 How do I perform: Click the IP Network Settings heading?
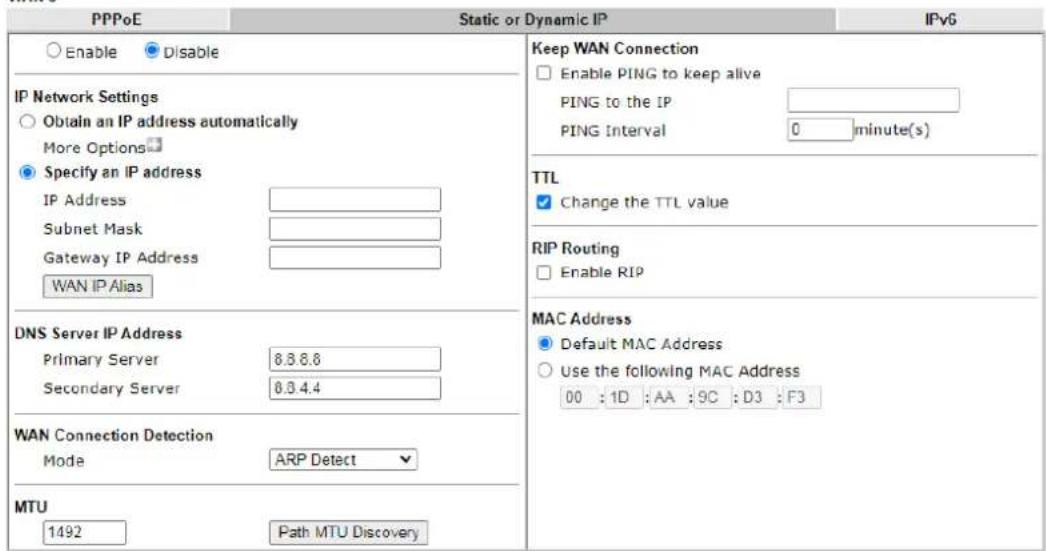pyautogui.click(x=86, y=97)
